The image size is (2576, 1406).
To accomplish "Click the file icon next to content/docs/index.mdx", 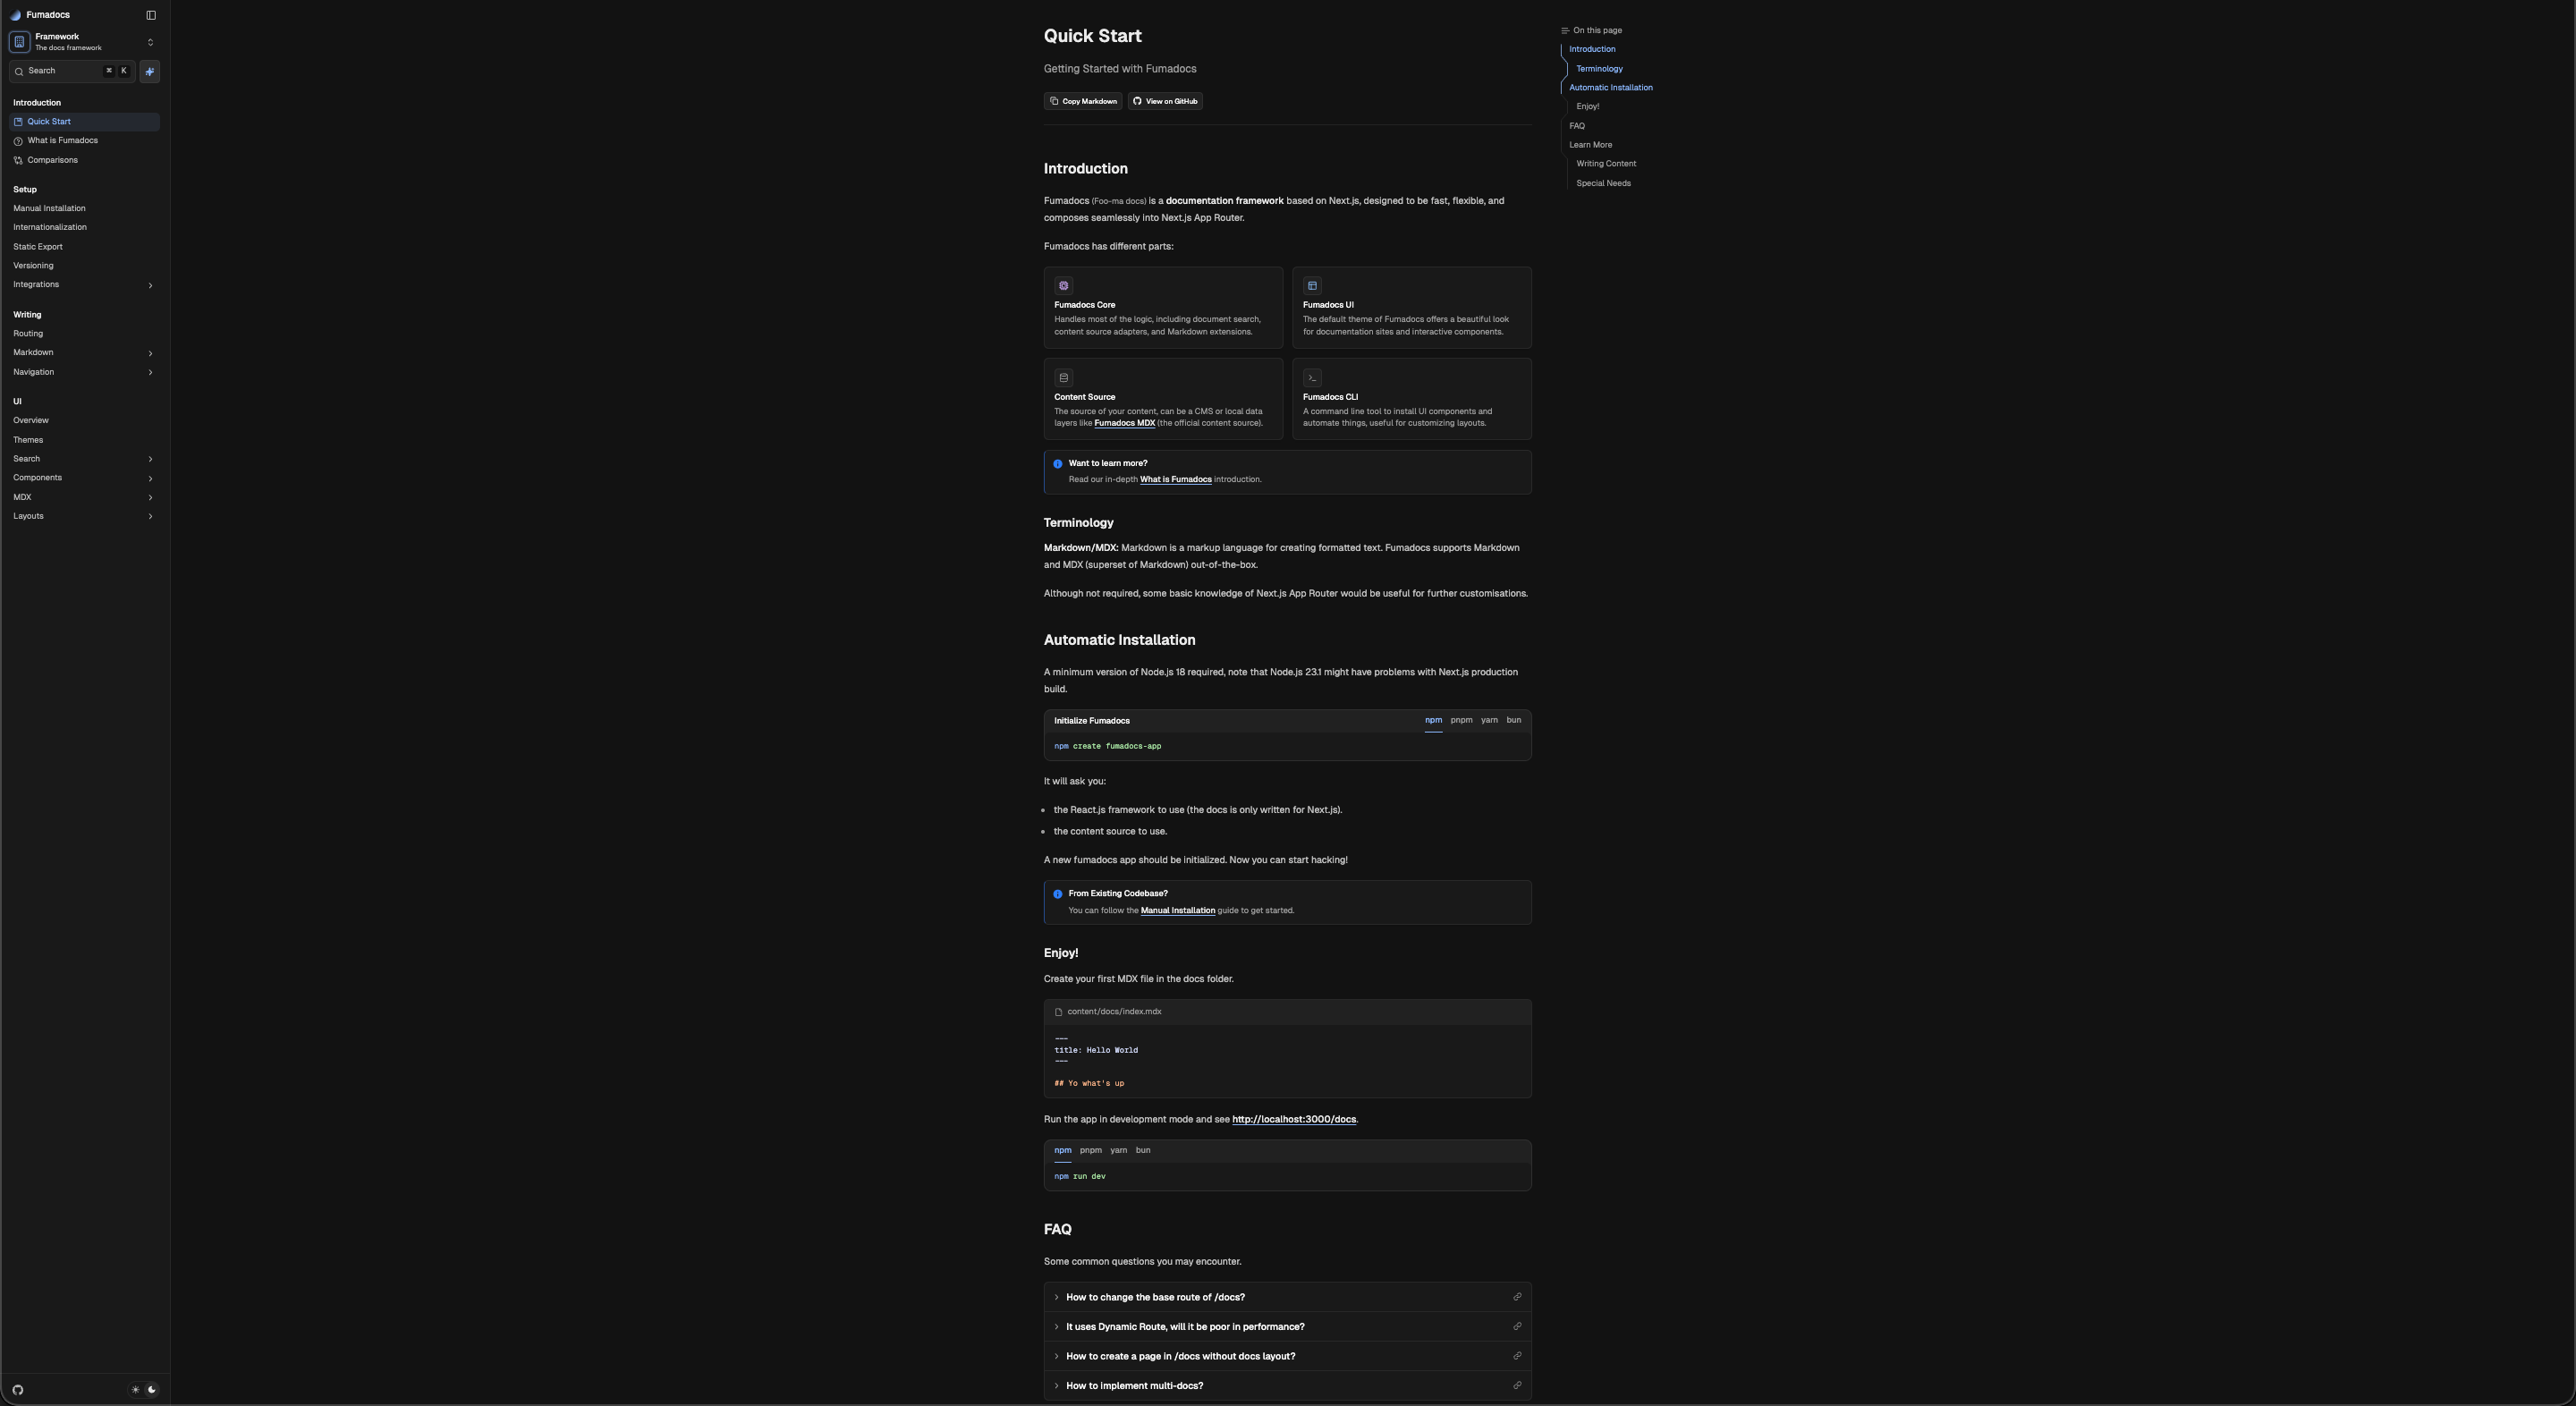I will point(1059,1011).
